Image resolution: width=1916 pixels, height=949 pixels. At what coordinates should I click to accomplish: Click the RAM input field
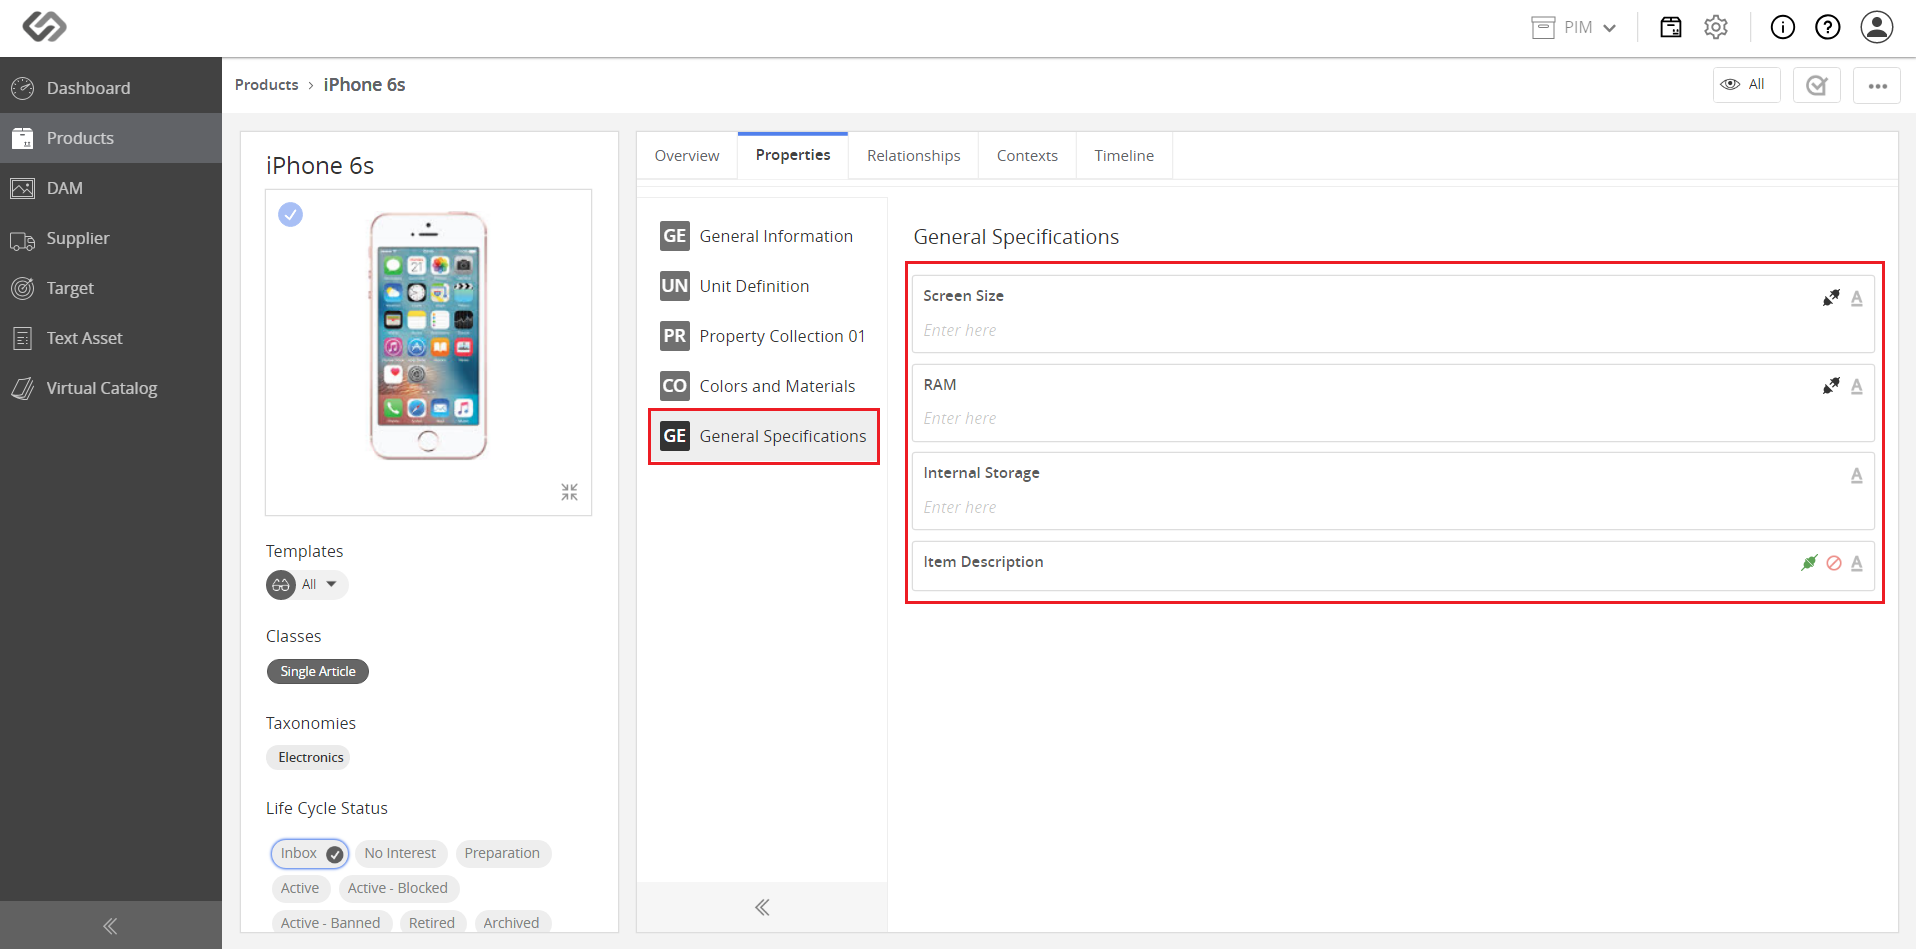tap(1393, 419)
